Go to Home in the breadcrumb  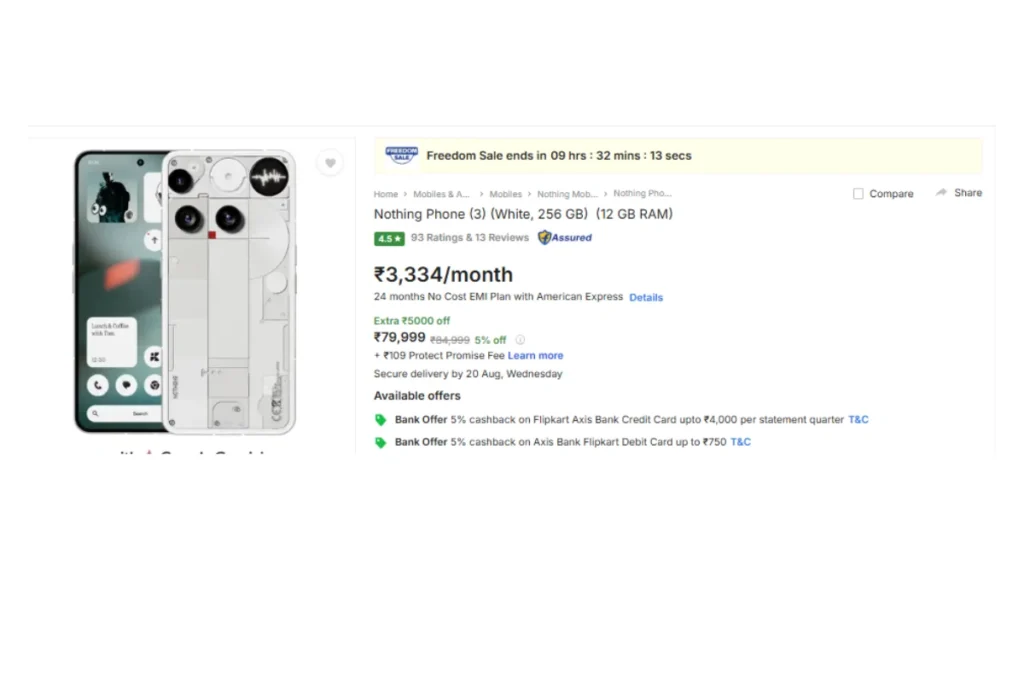tap(386, 194)
